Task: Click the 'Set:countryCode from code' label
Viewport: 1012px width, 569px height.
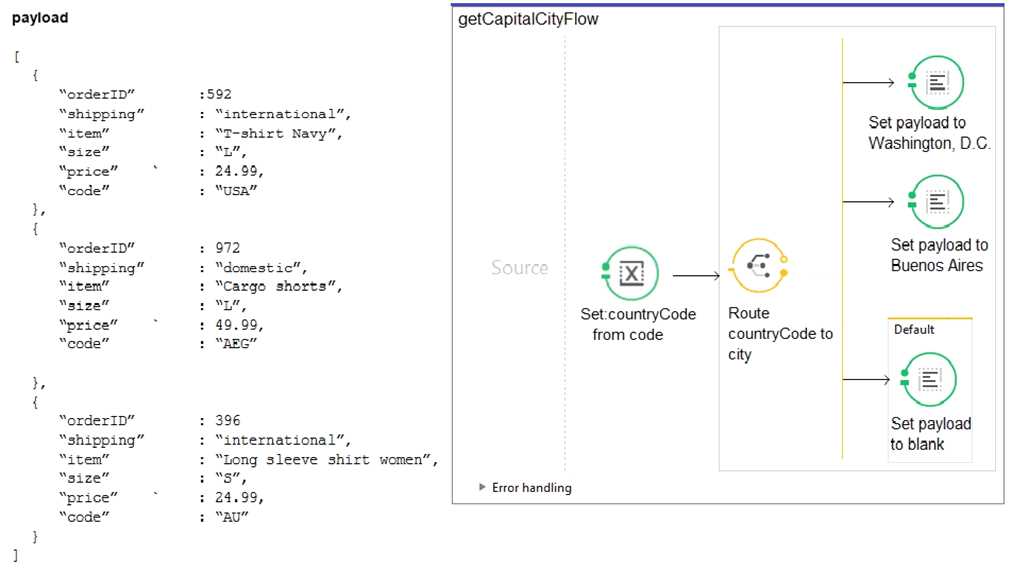Action: [637, 324]
